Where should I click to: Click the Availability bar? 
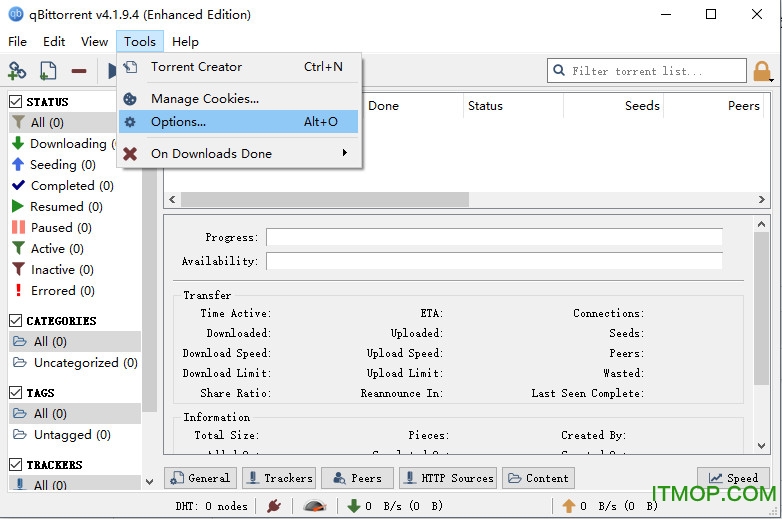click(x=494, y=261)
